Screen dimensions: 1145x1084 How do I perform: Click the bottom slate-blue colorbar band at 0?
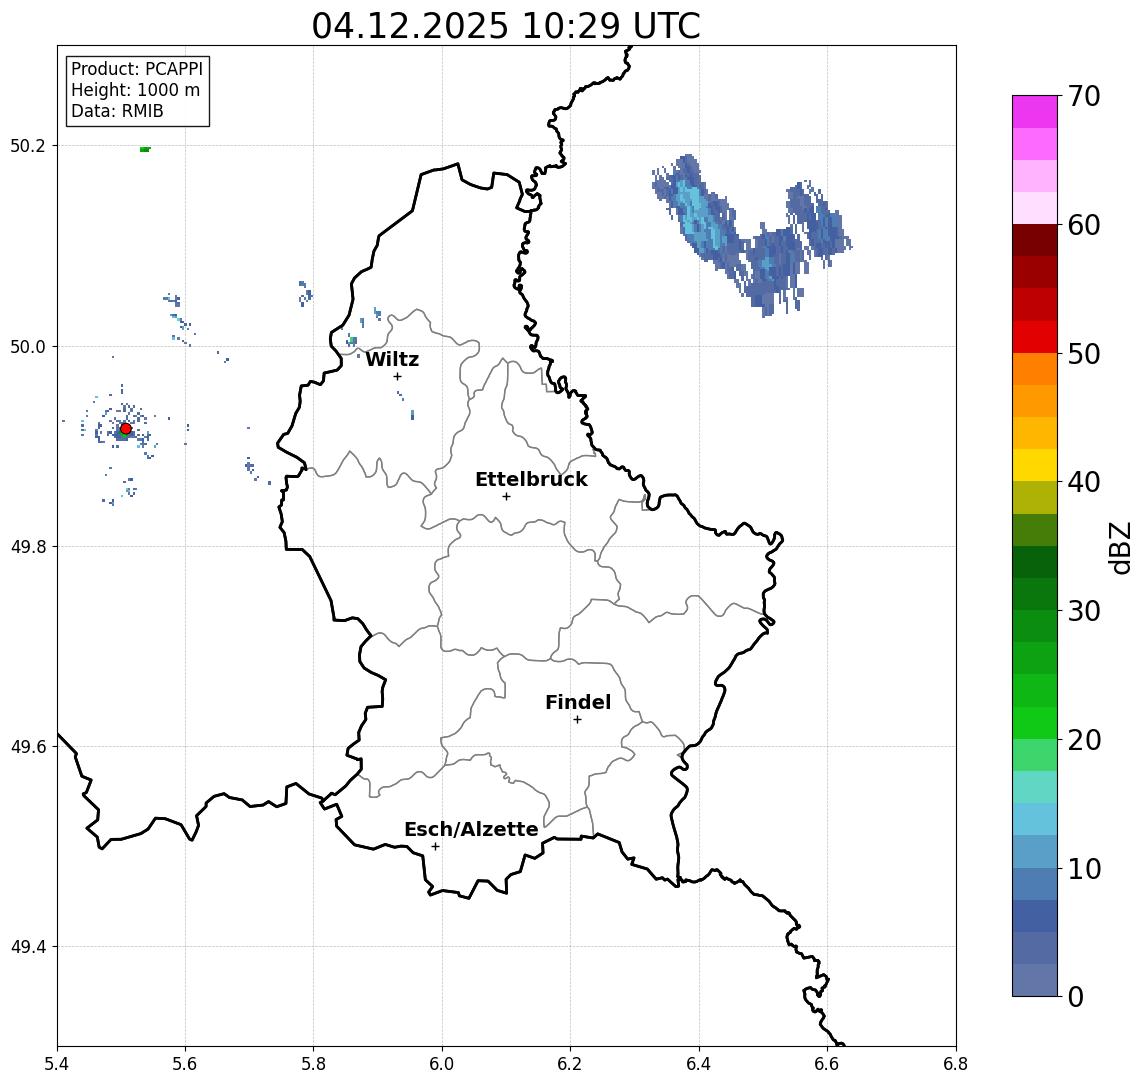[x=1035, y=980]
